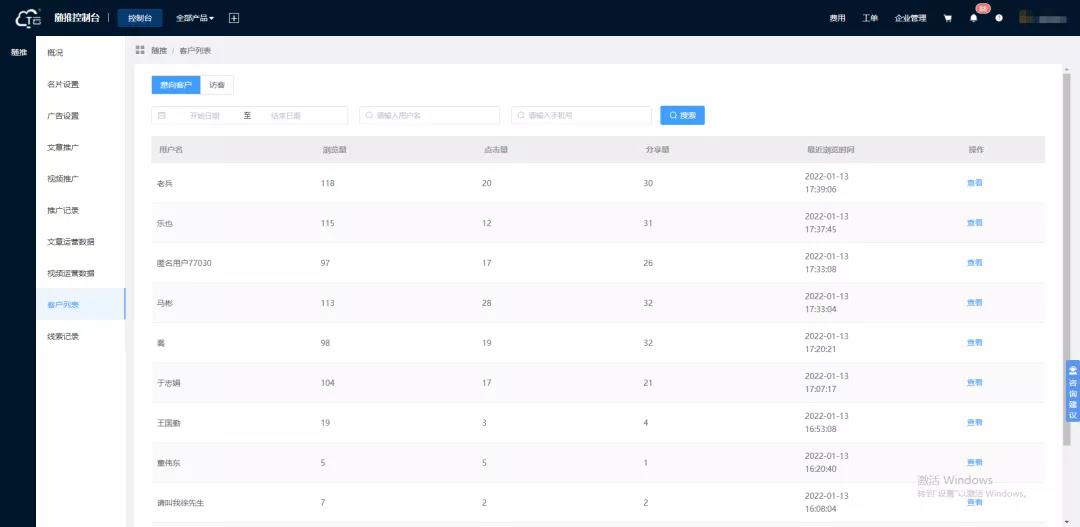Click the grid icon in the breadcrumb

[140, 50]
